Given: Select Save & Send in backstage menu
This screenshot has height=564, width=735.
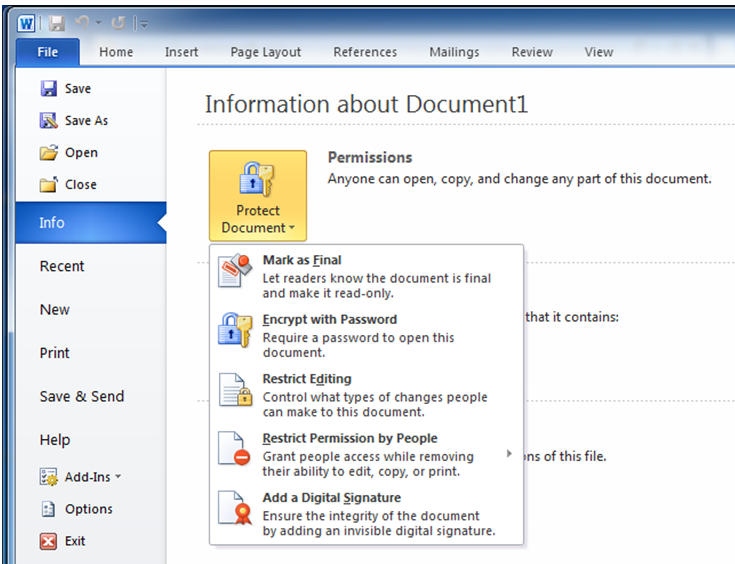Looking at the screenshot, I should point(82,396).
